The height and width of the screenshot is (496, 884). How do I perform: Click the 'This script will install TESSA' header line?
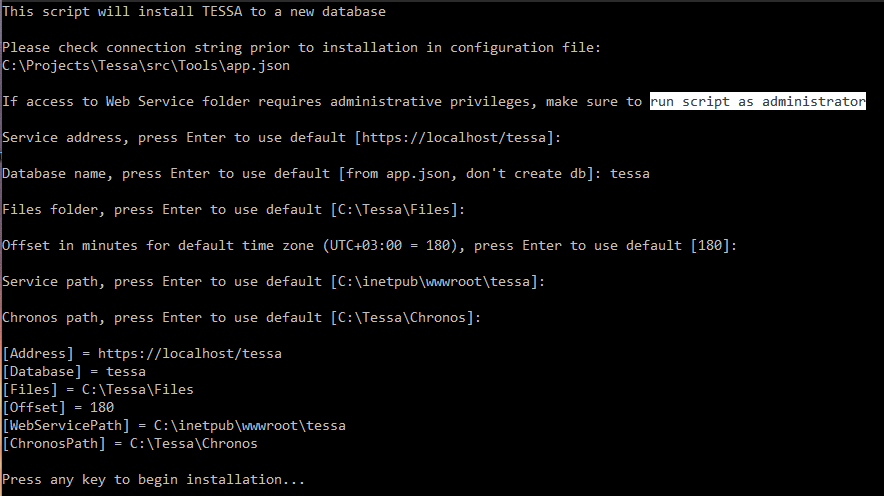pyautogui.click(x=194, y=12)
